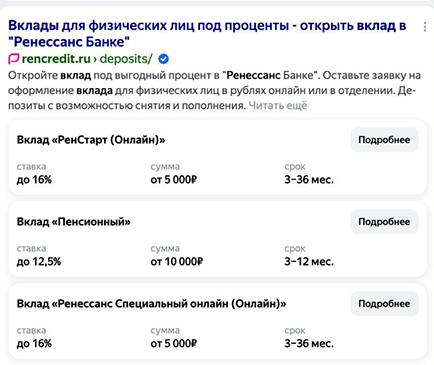Click Подробнее for Вклад Пенсионный
This screenshot has height=365, width=434.
click(x=384, y=222)
